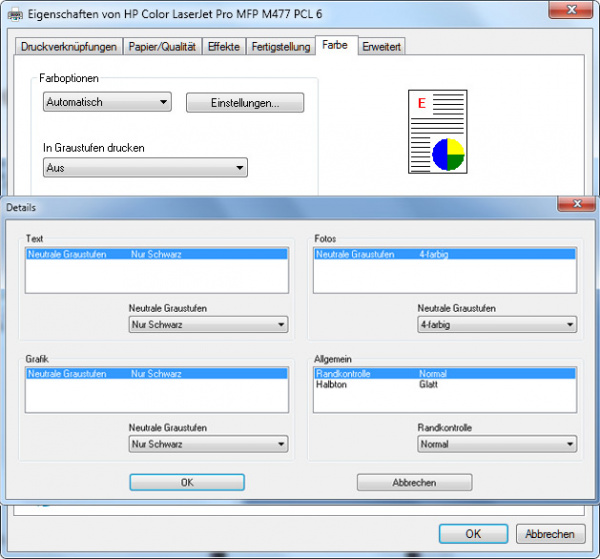Screen dimensions: 600x559
Task: Expand the In Graustufen drucken dropdown
Action: tap(145, 168)
